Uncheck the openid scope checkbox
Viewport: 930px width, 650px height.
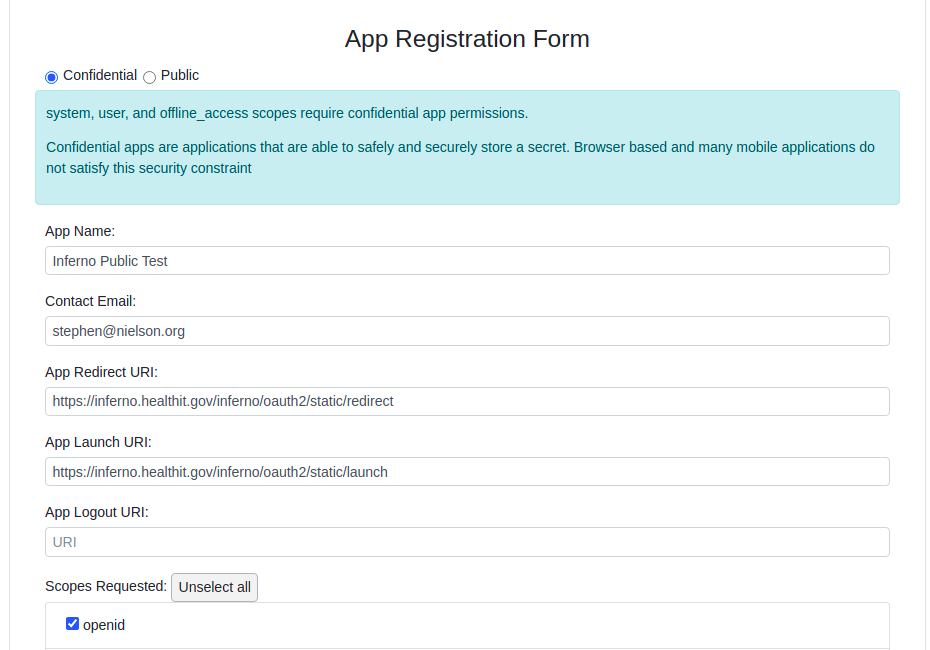pyautogui.click(x=72, y=624)
